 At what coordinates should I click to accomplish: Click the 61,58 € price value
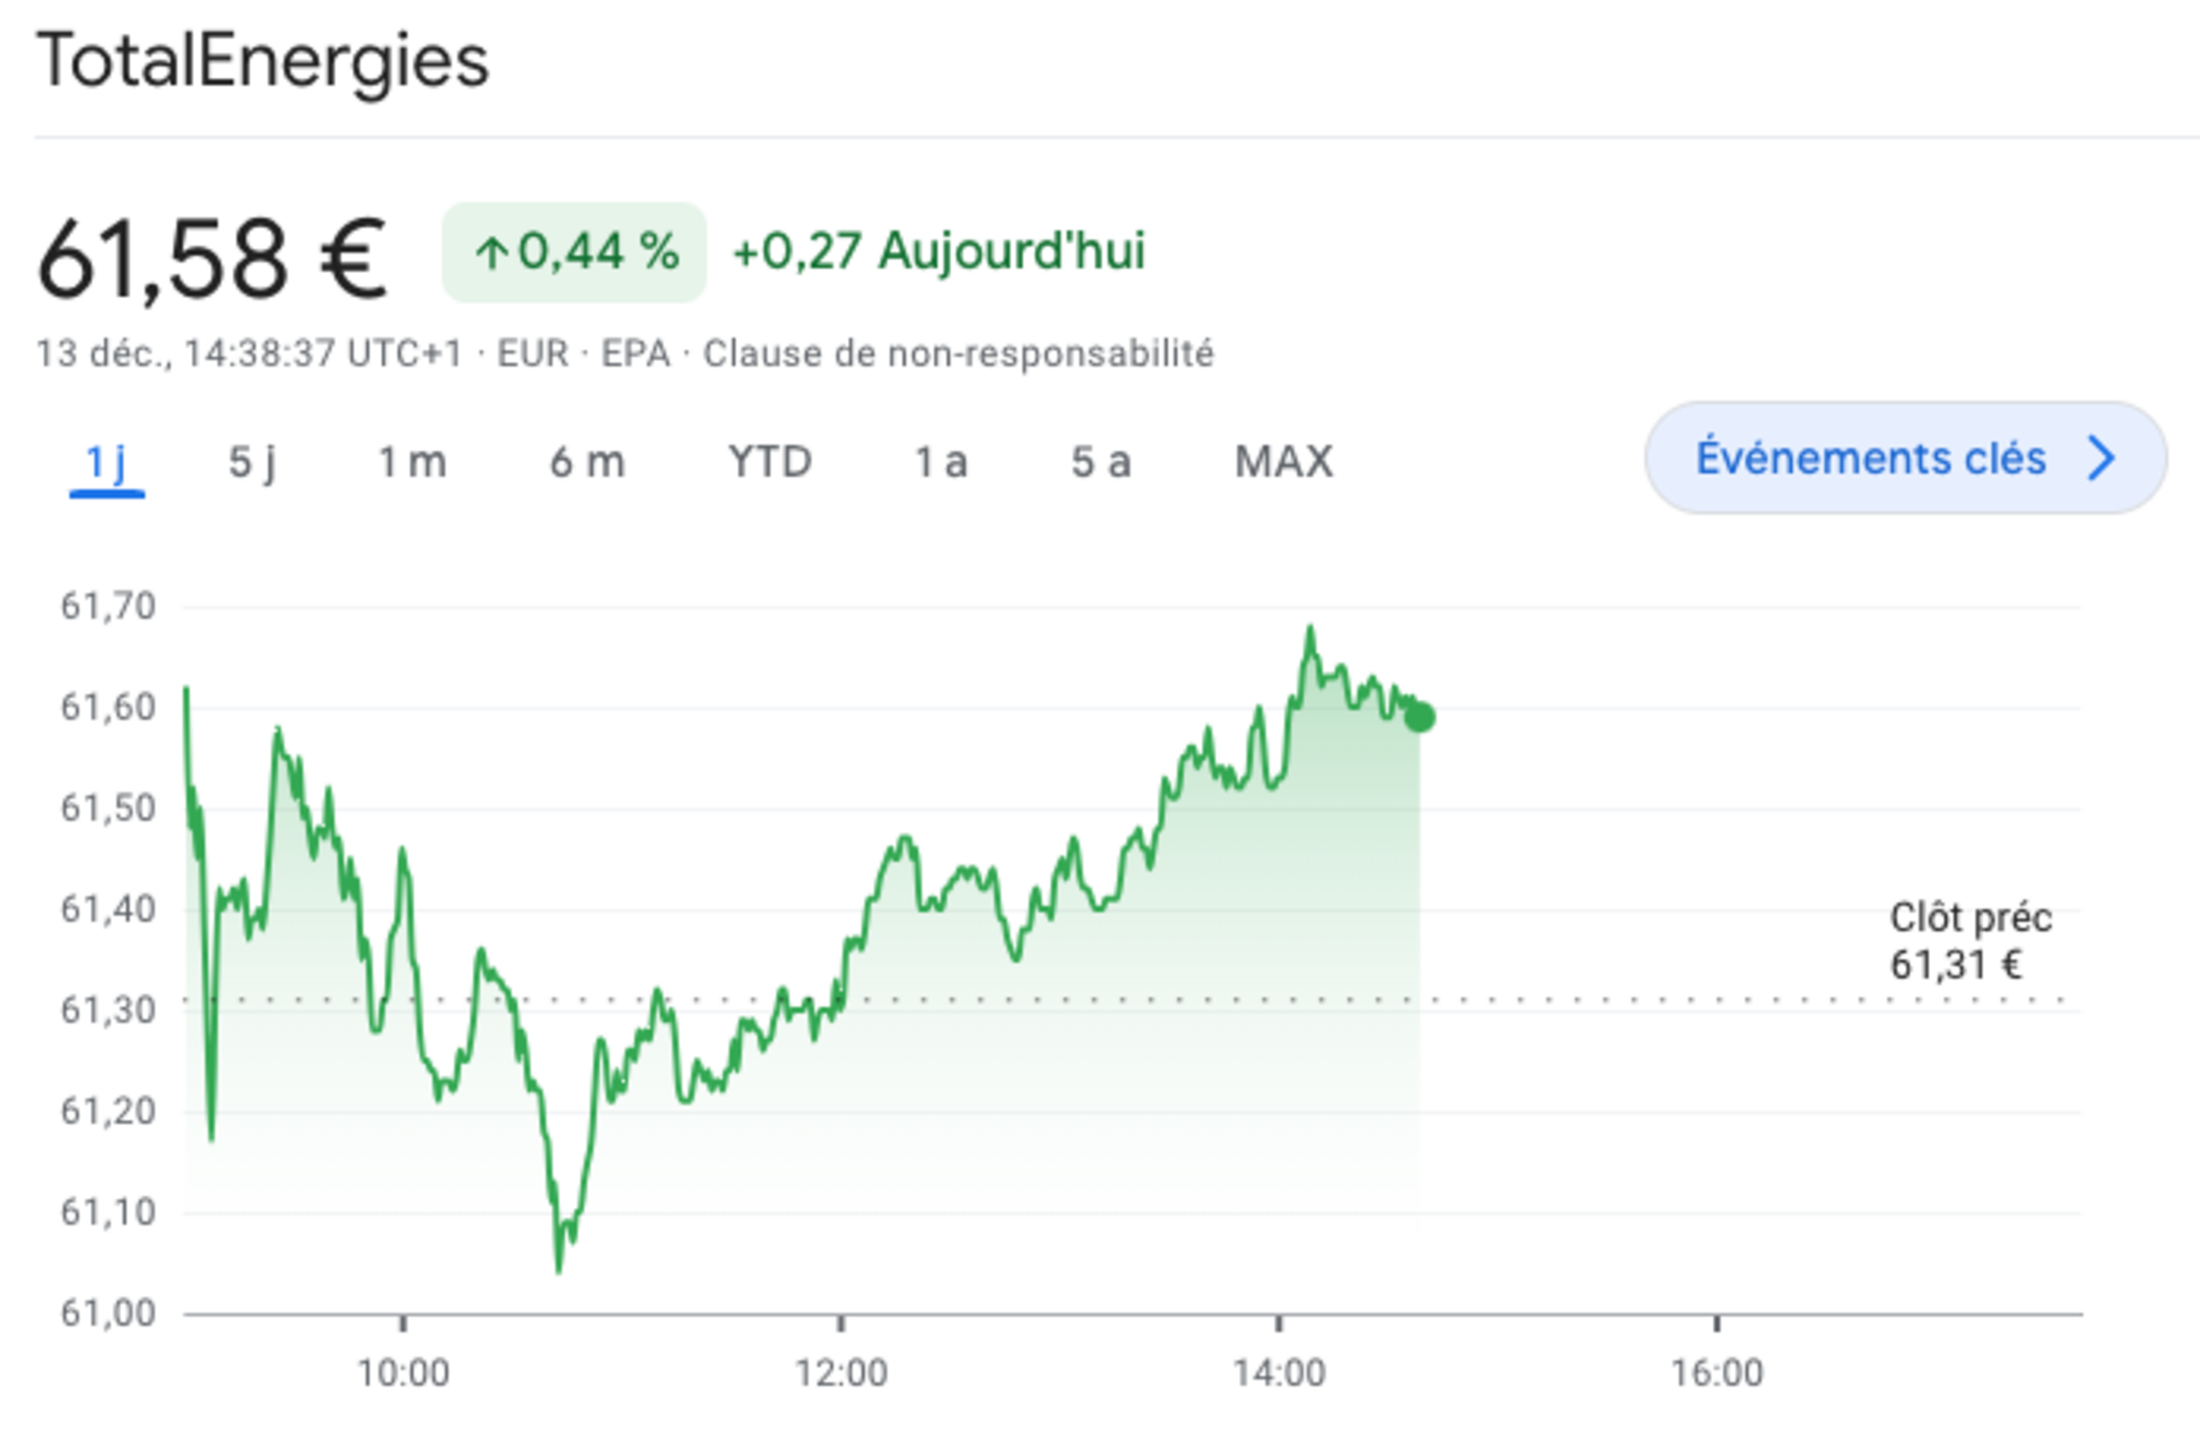click(x=212, y=260)
